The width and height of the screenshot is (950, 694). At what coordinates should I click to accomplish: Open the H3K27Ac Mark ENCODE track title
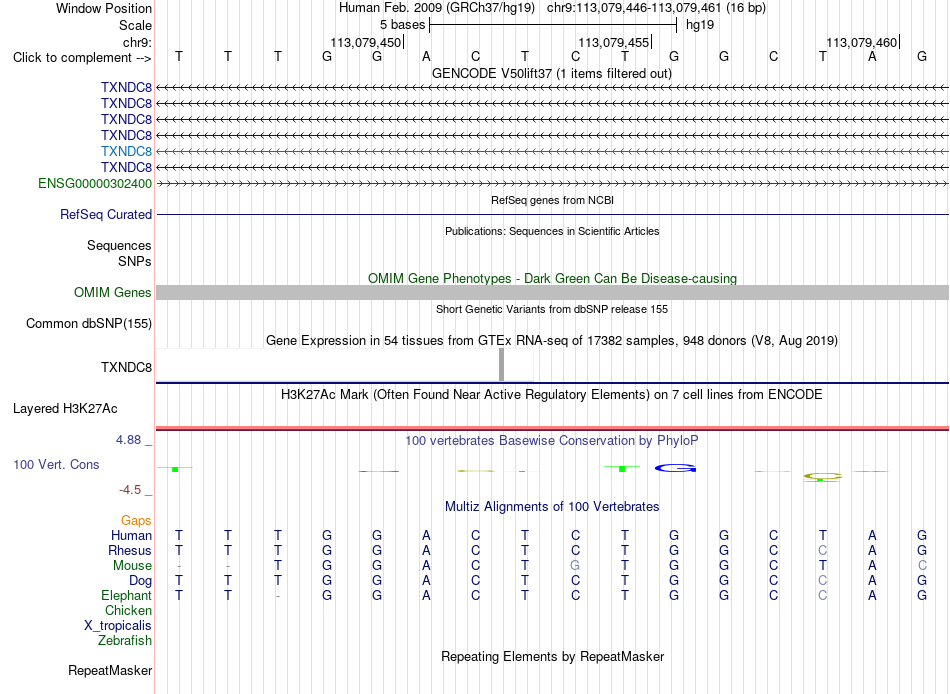click(551, 395)
